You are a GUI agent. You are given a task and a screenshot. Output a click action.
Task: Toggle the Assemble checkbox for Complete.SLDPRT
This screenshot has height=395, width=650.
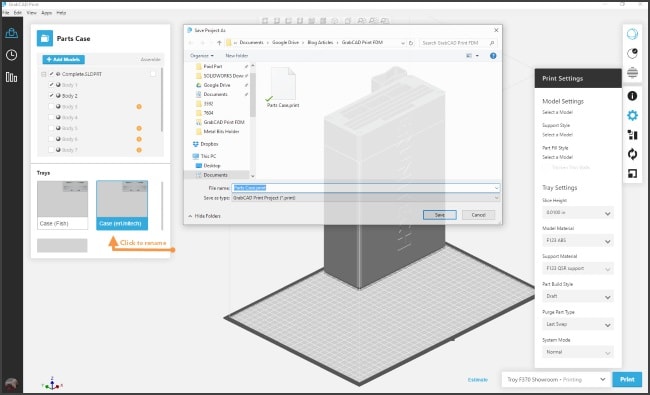[153, 74]
